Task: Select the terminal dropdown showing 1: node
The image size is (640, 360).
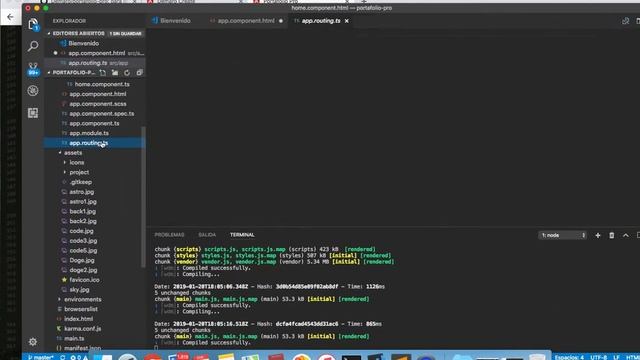Action: point(562,235)
